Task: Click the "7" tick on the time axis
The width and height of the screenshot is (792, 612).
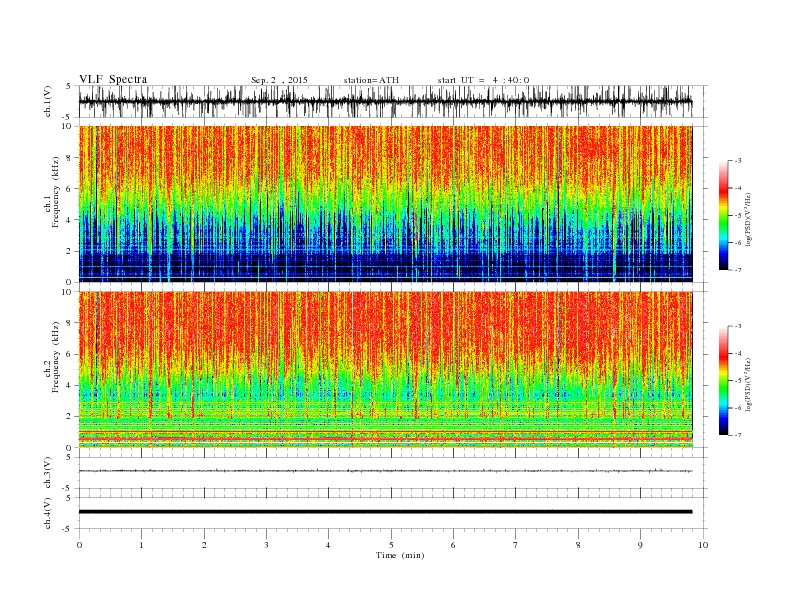Action: pyautogui.click(x=516, y=545)
